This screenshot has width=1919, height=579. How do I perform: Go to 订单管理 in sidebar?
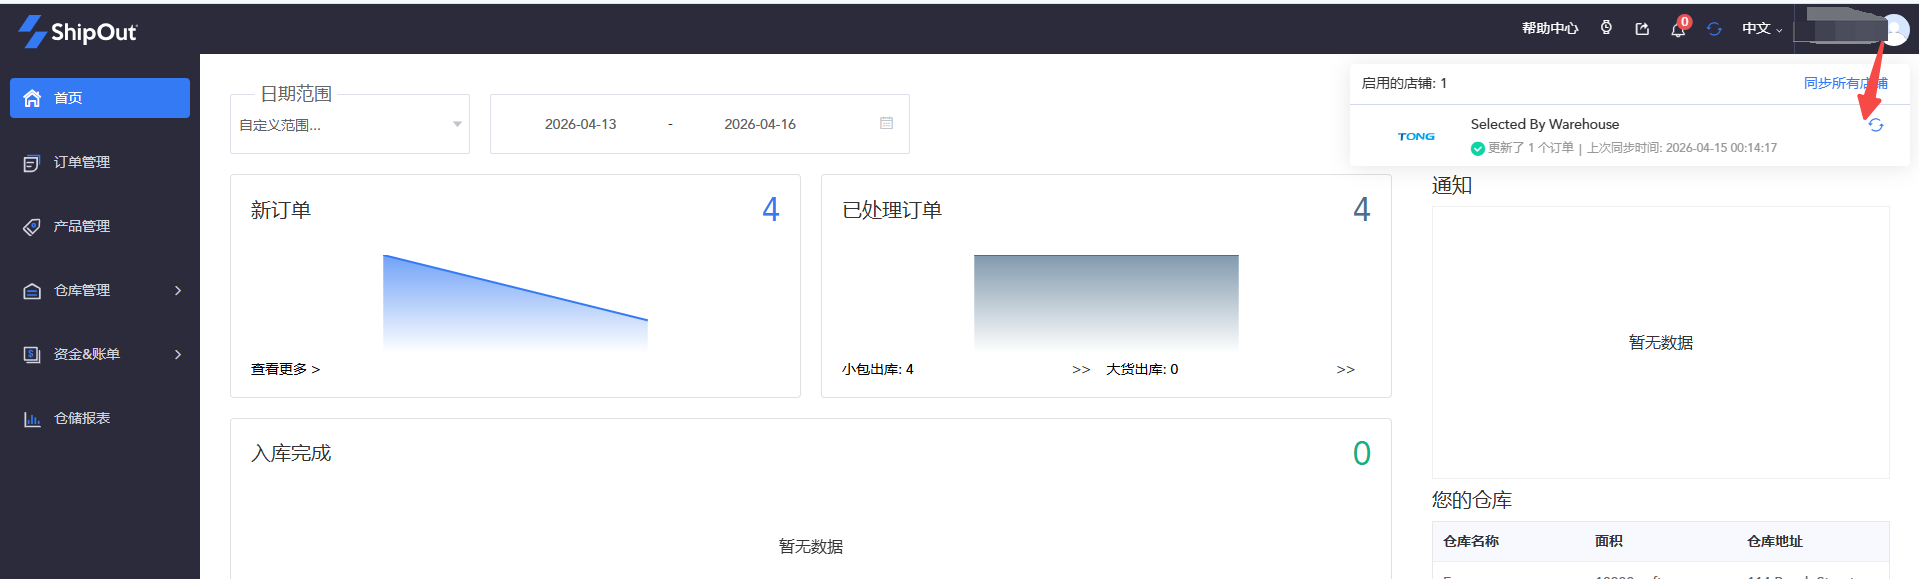[x=82, y=162]
